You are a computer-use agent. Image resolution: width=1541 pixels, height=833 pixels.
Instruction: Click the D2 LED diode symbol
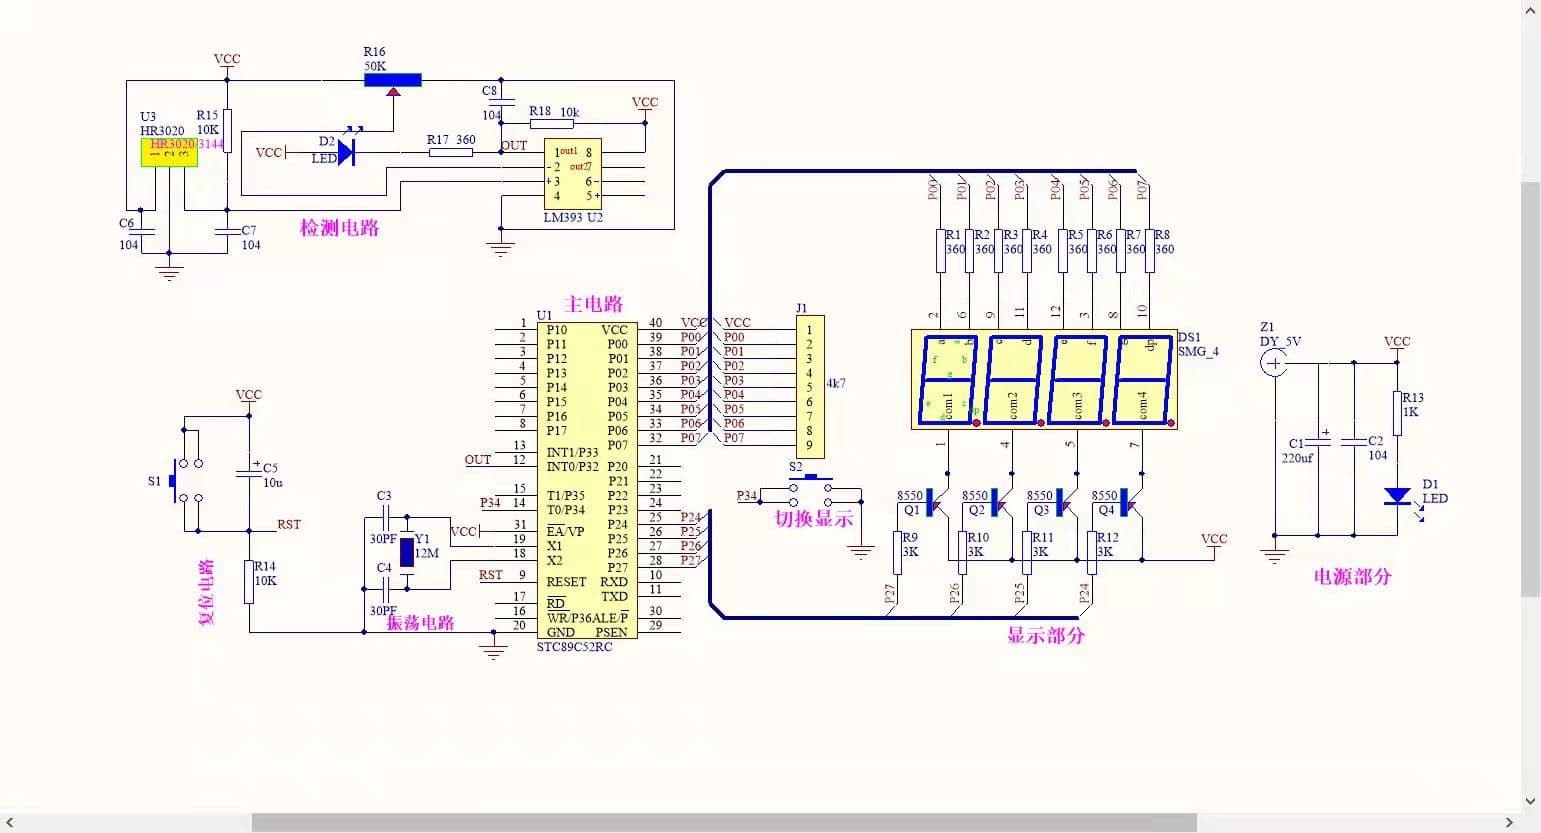[345, 152]
